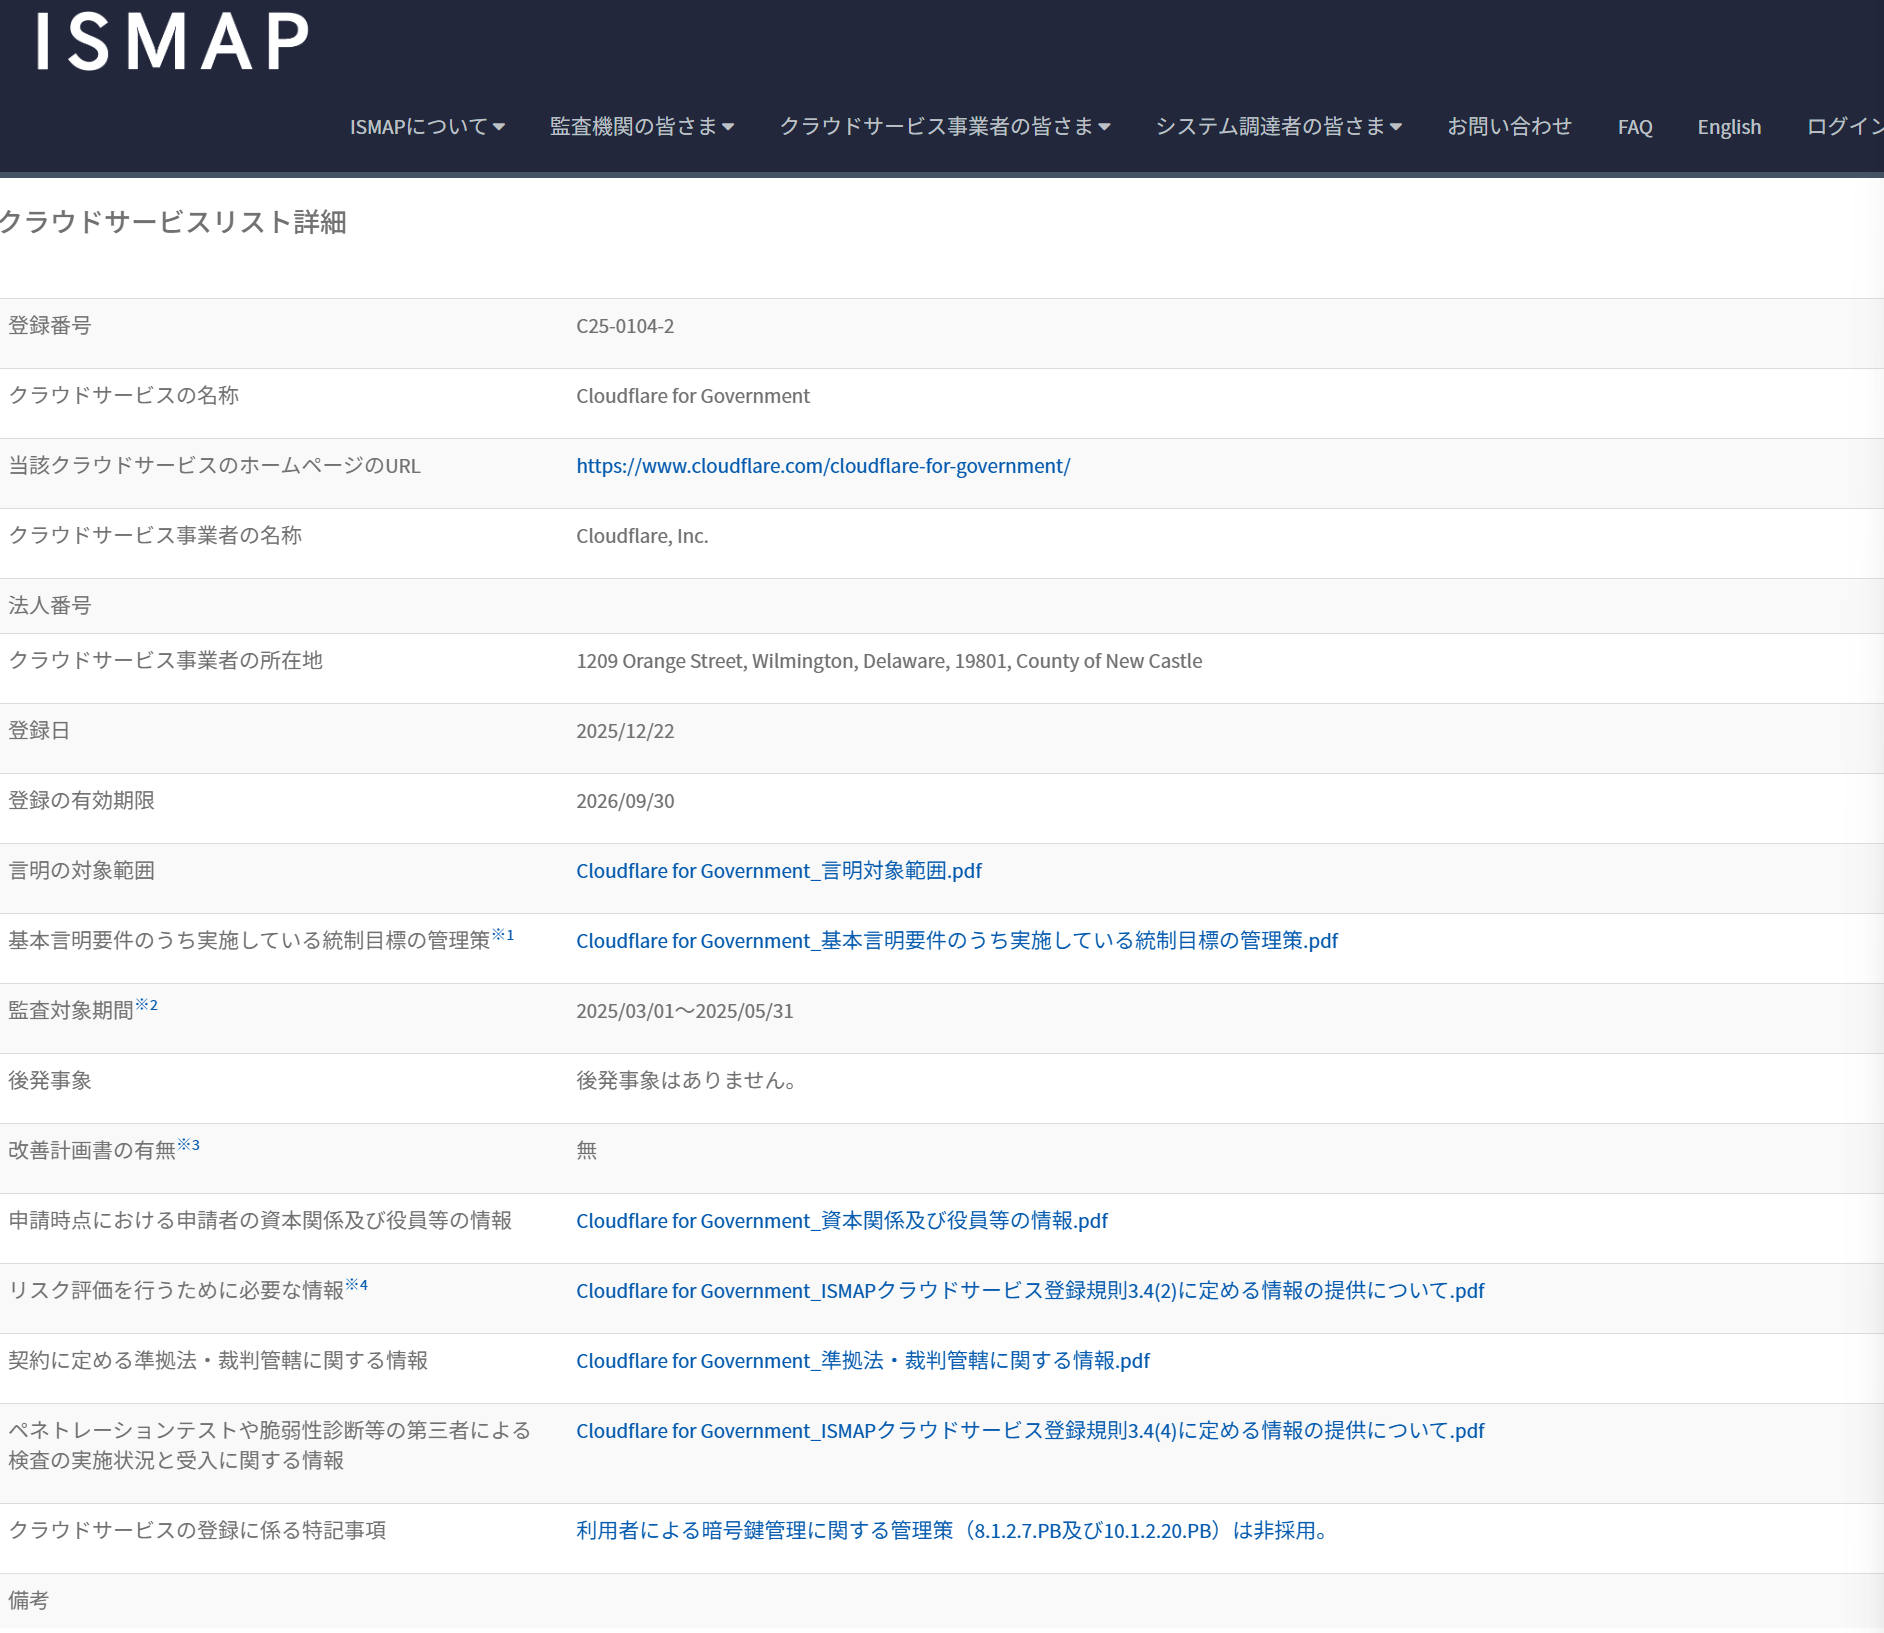This screenshot has width=1884, height=1633.
Task: Click footnote ※4 beside リスク評価 label
Action: point(357,1285)
